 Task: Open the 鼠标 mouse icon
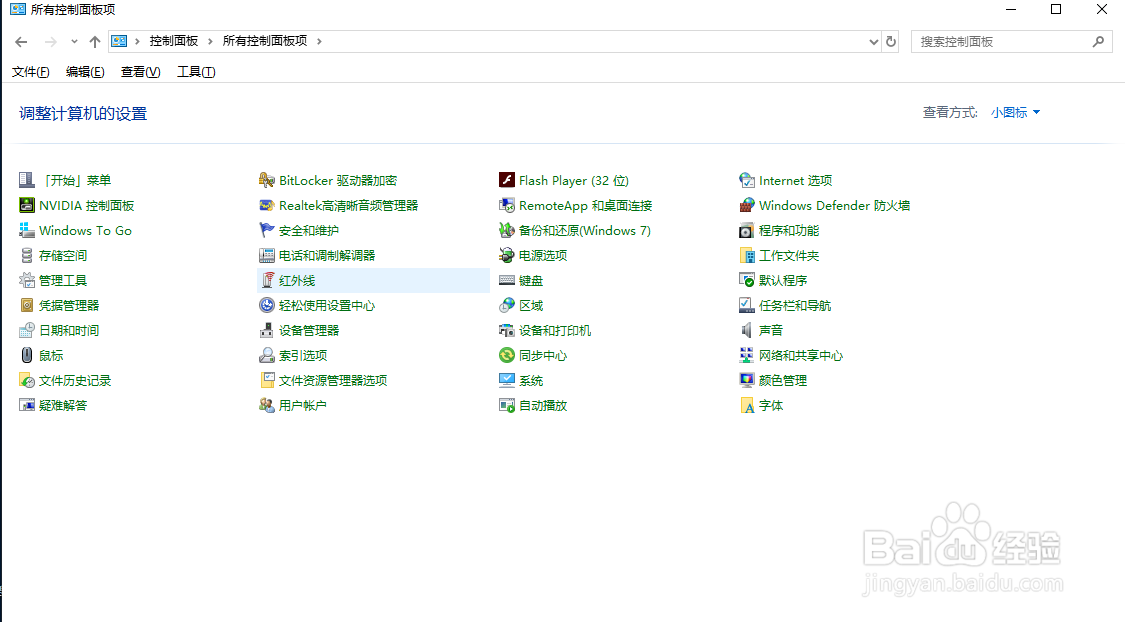tap(27, 355)
